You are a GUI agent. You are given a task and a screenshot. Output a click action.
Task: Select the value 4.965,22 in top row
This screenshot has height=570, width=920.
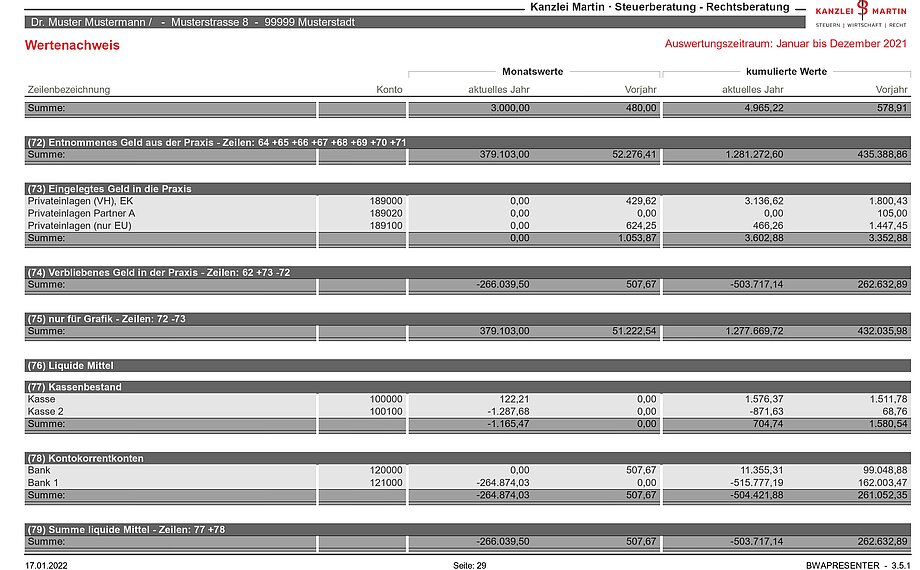763,108
